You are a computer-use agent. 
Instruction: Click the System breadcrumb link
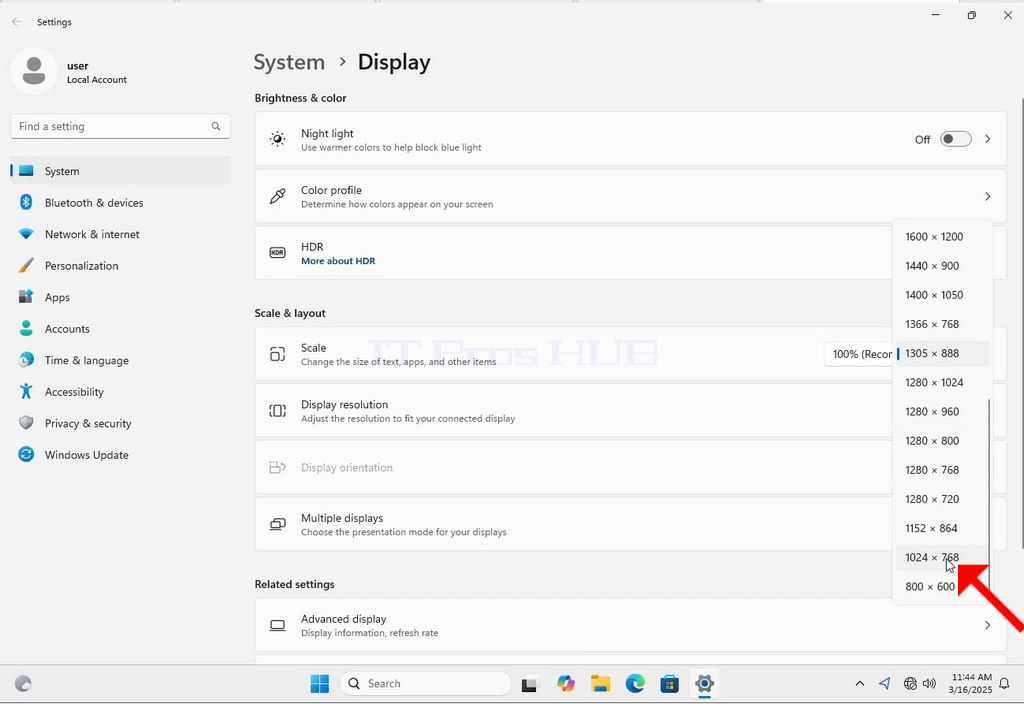coord(289,62)
